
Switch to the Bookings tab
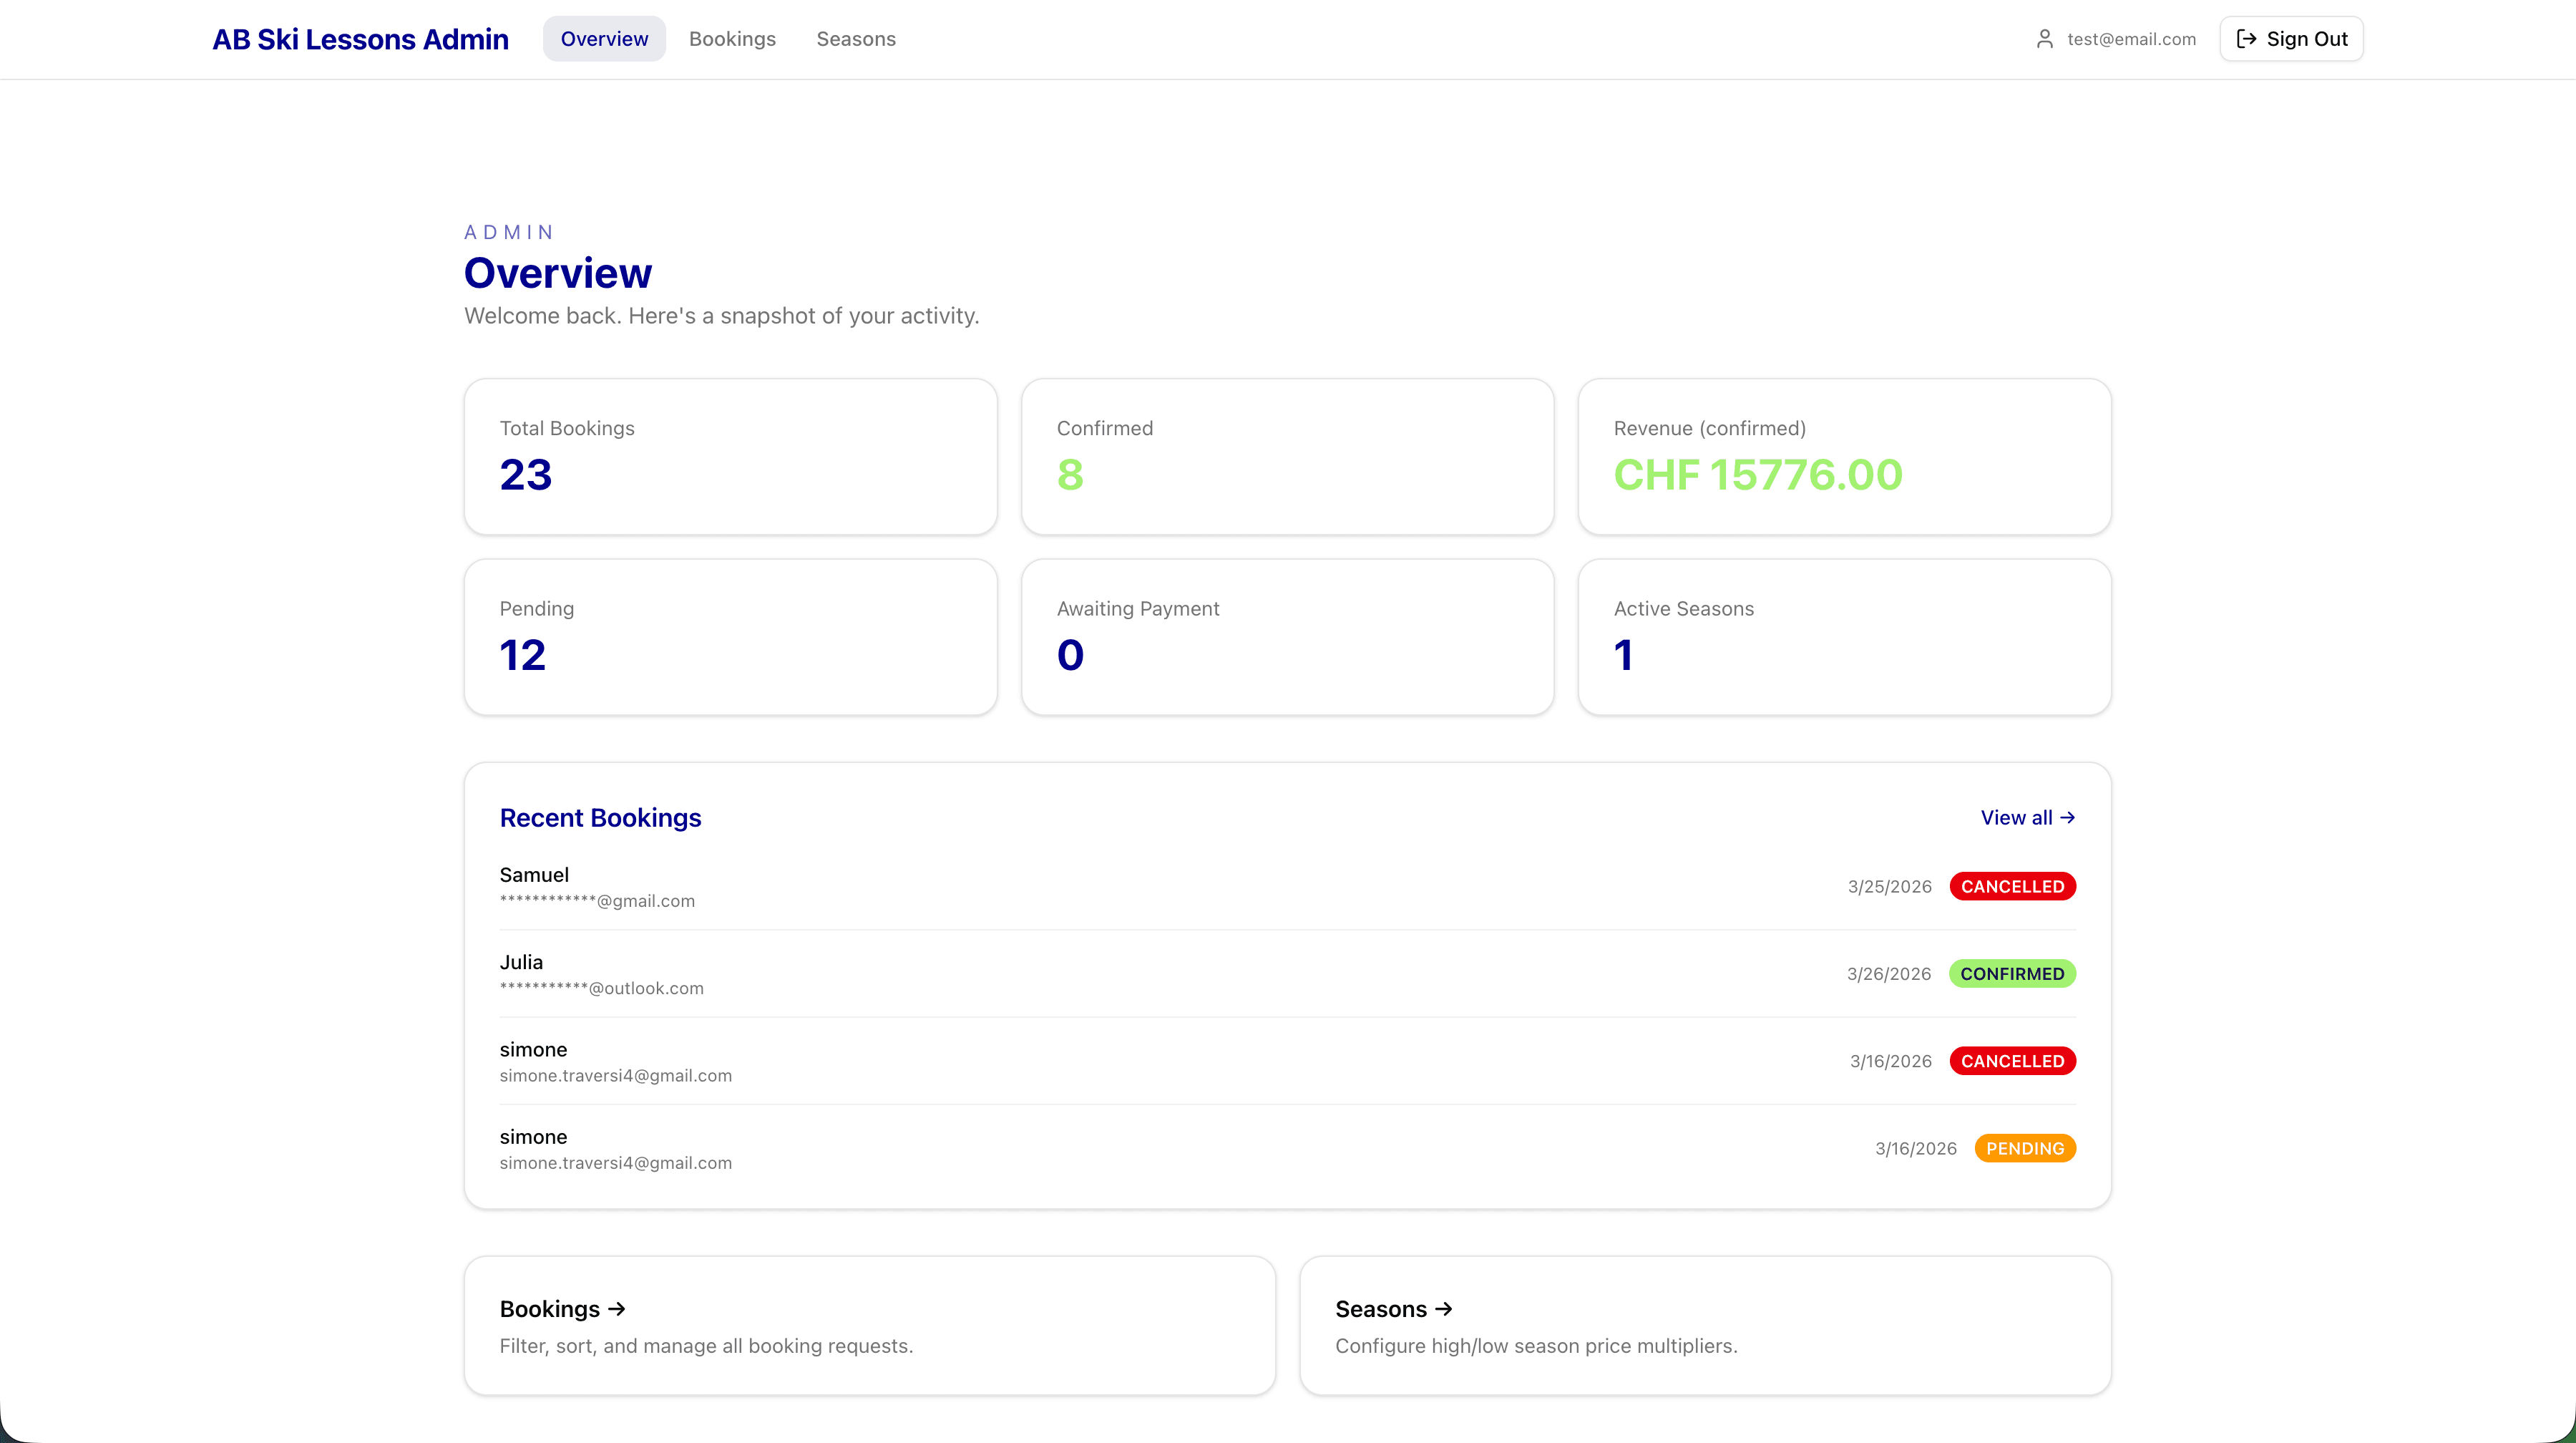(x=732, y=39)
